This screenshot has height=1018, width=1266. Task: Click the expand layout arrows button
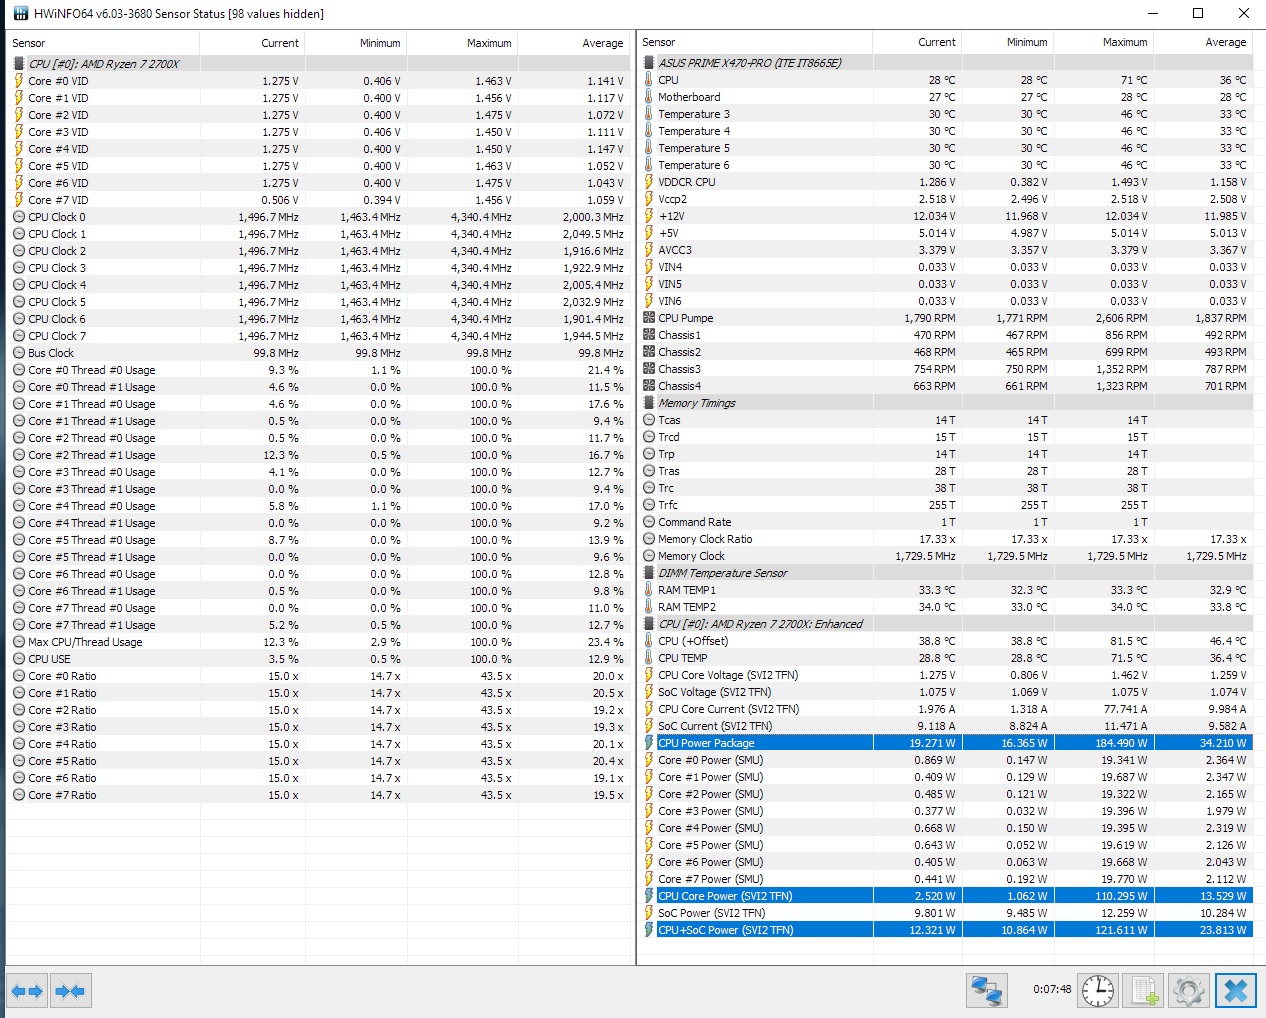tap(27, 991)
